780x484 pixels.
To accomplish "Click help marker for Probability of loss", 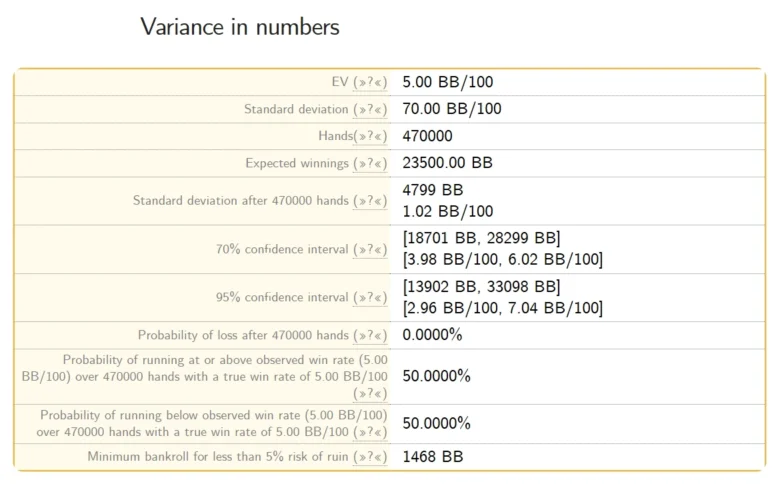I will 370,335.
